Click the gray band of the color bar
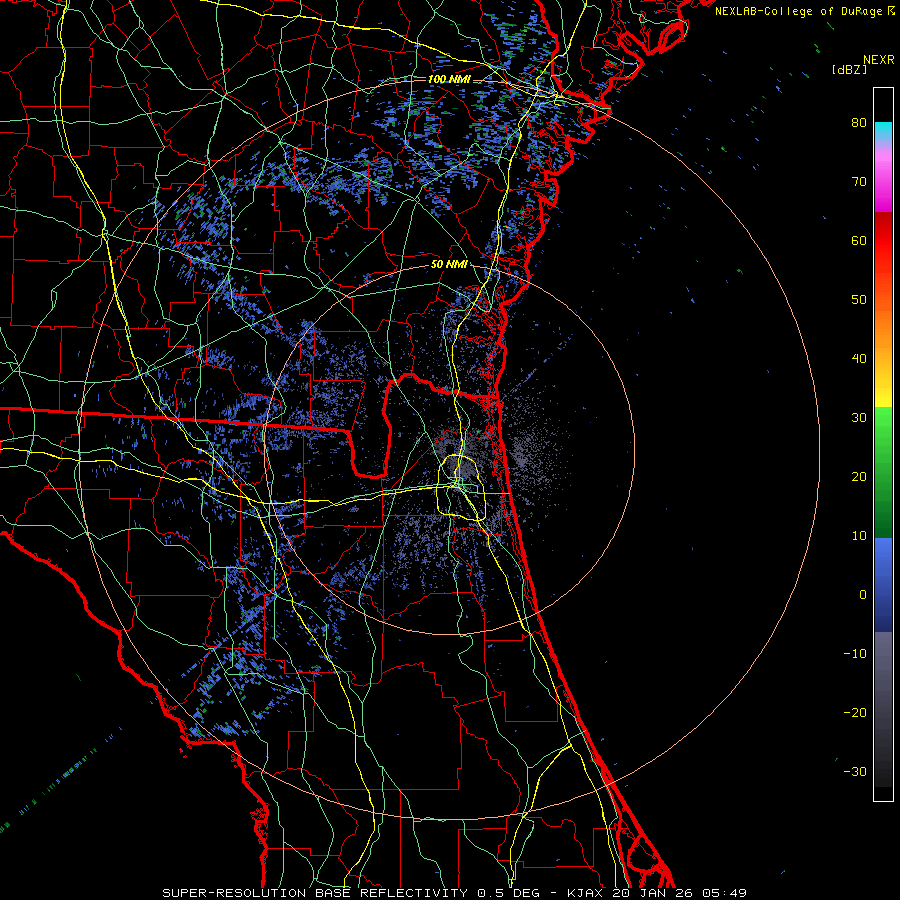Screen dimensions: 900x900 click(883, 709)
